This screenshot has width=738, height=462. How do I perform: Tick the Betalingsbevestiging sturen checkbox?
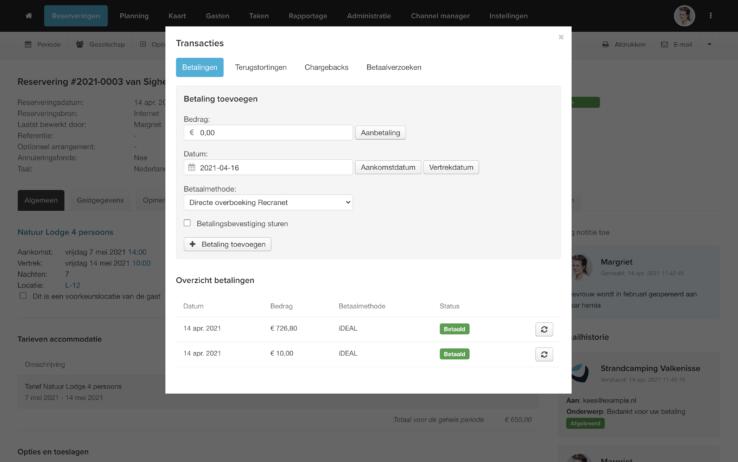pos(187,223)
